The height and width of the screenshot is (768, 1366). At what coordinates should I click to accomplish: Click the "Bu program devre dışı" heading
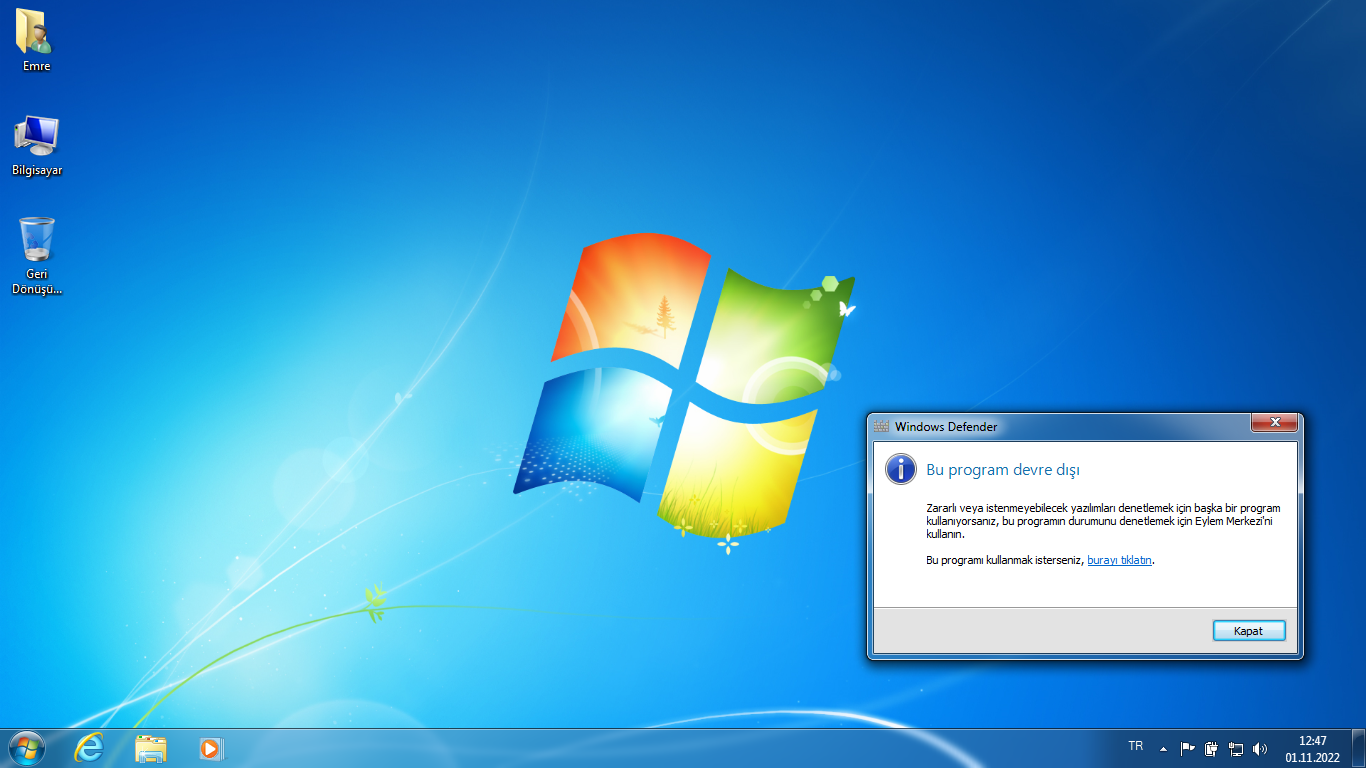1003,470
